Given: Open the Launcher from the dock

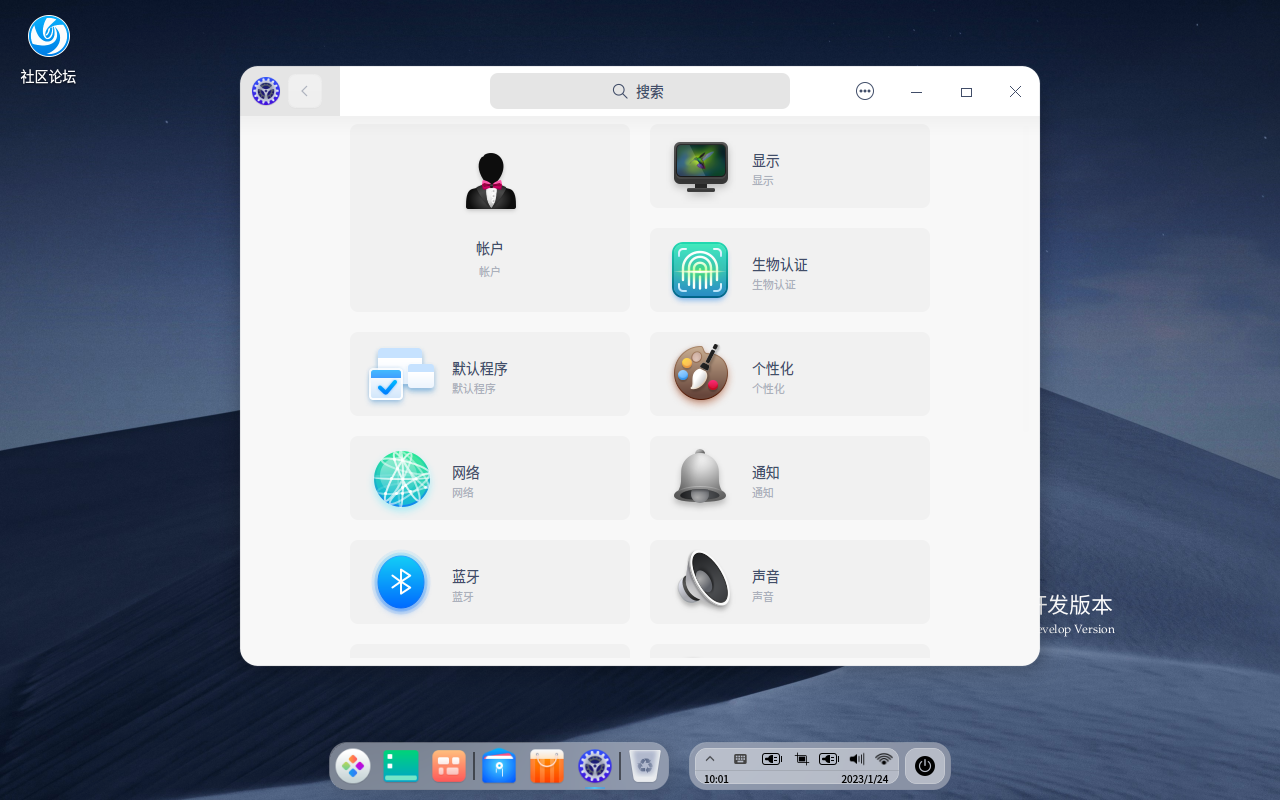Looking at the screenshot, I should tap(353, 766).
